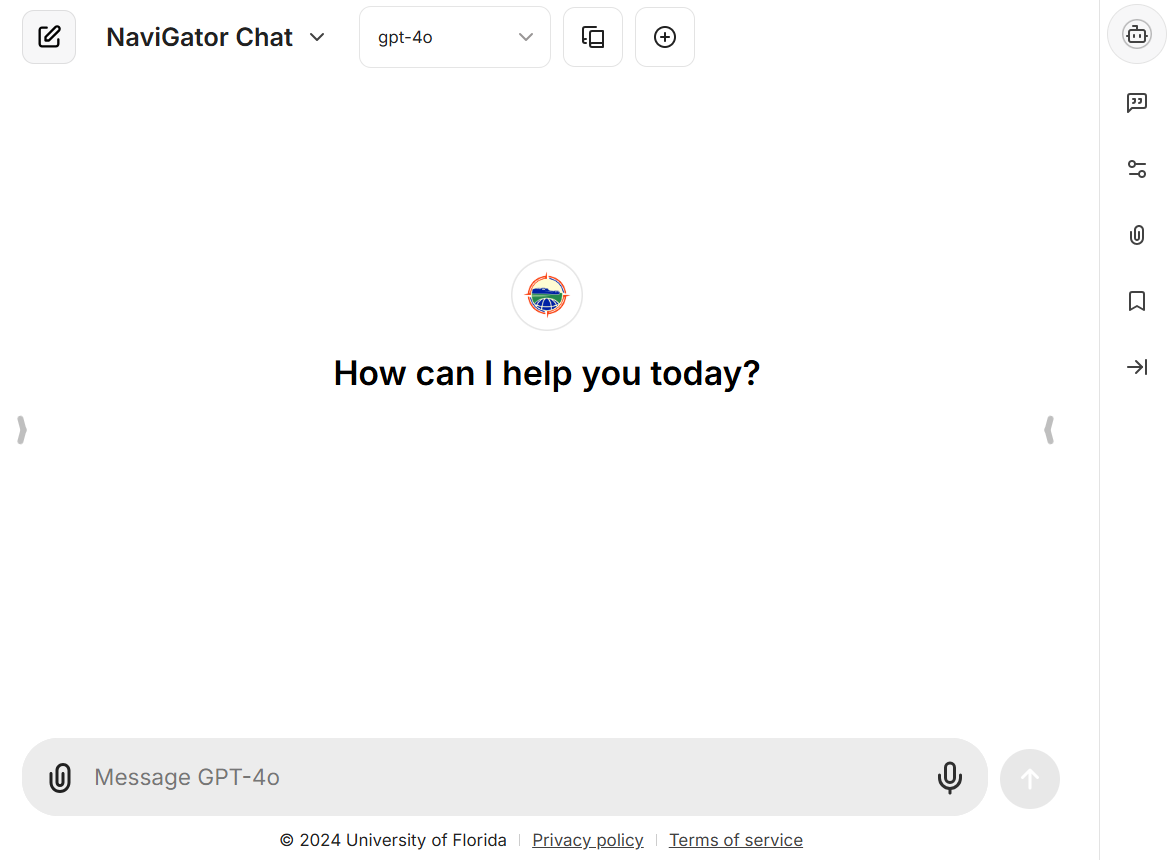Screen dimensions: 1173x860
Task: Open the Privacy policy link
Action: (x=587, y=840)
